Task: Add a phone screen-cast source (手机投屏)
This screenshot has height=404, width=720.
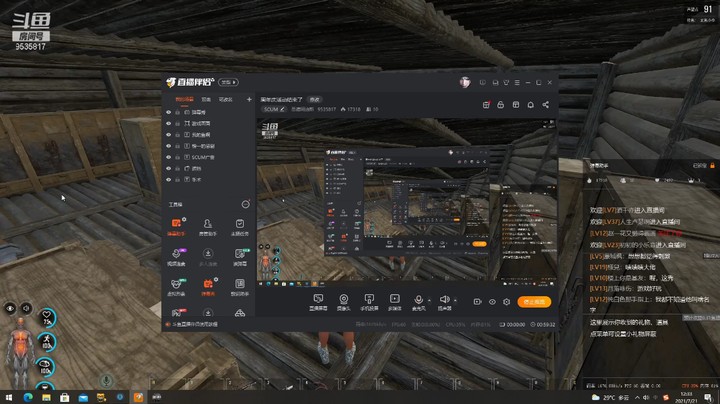Action: pyautogui.click(x=369, y=302)
